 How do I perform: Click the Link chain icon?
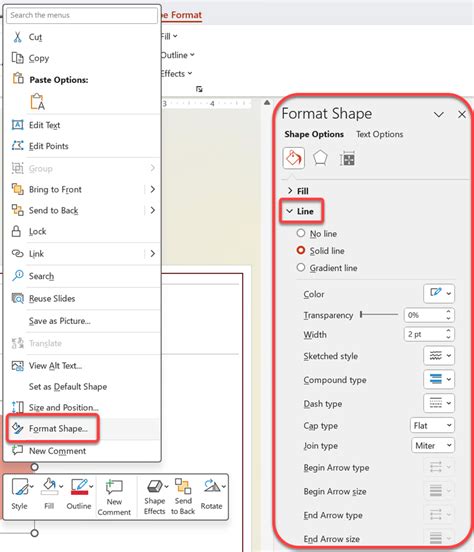click(17, 253)
